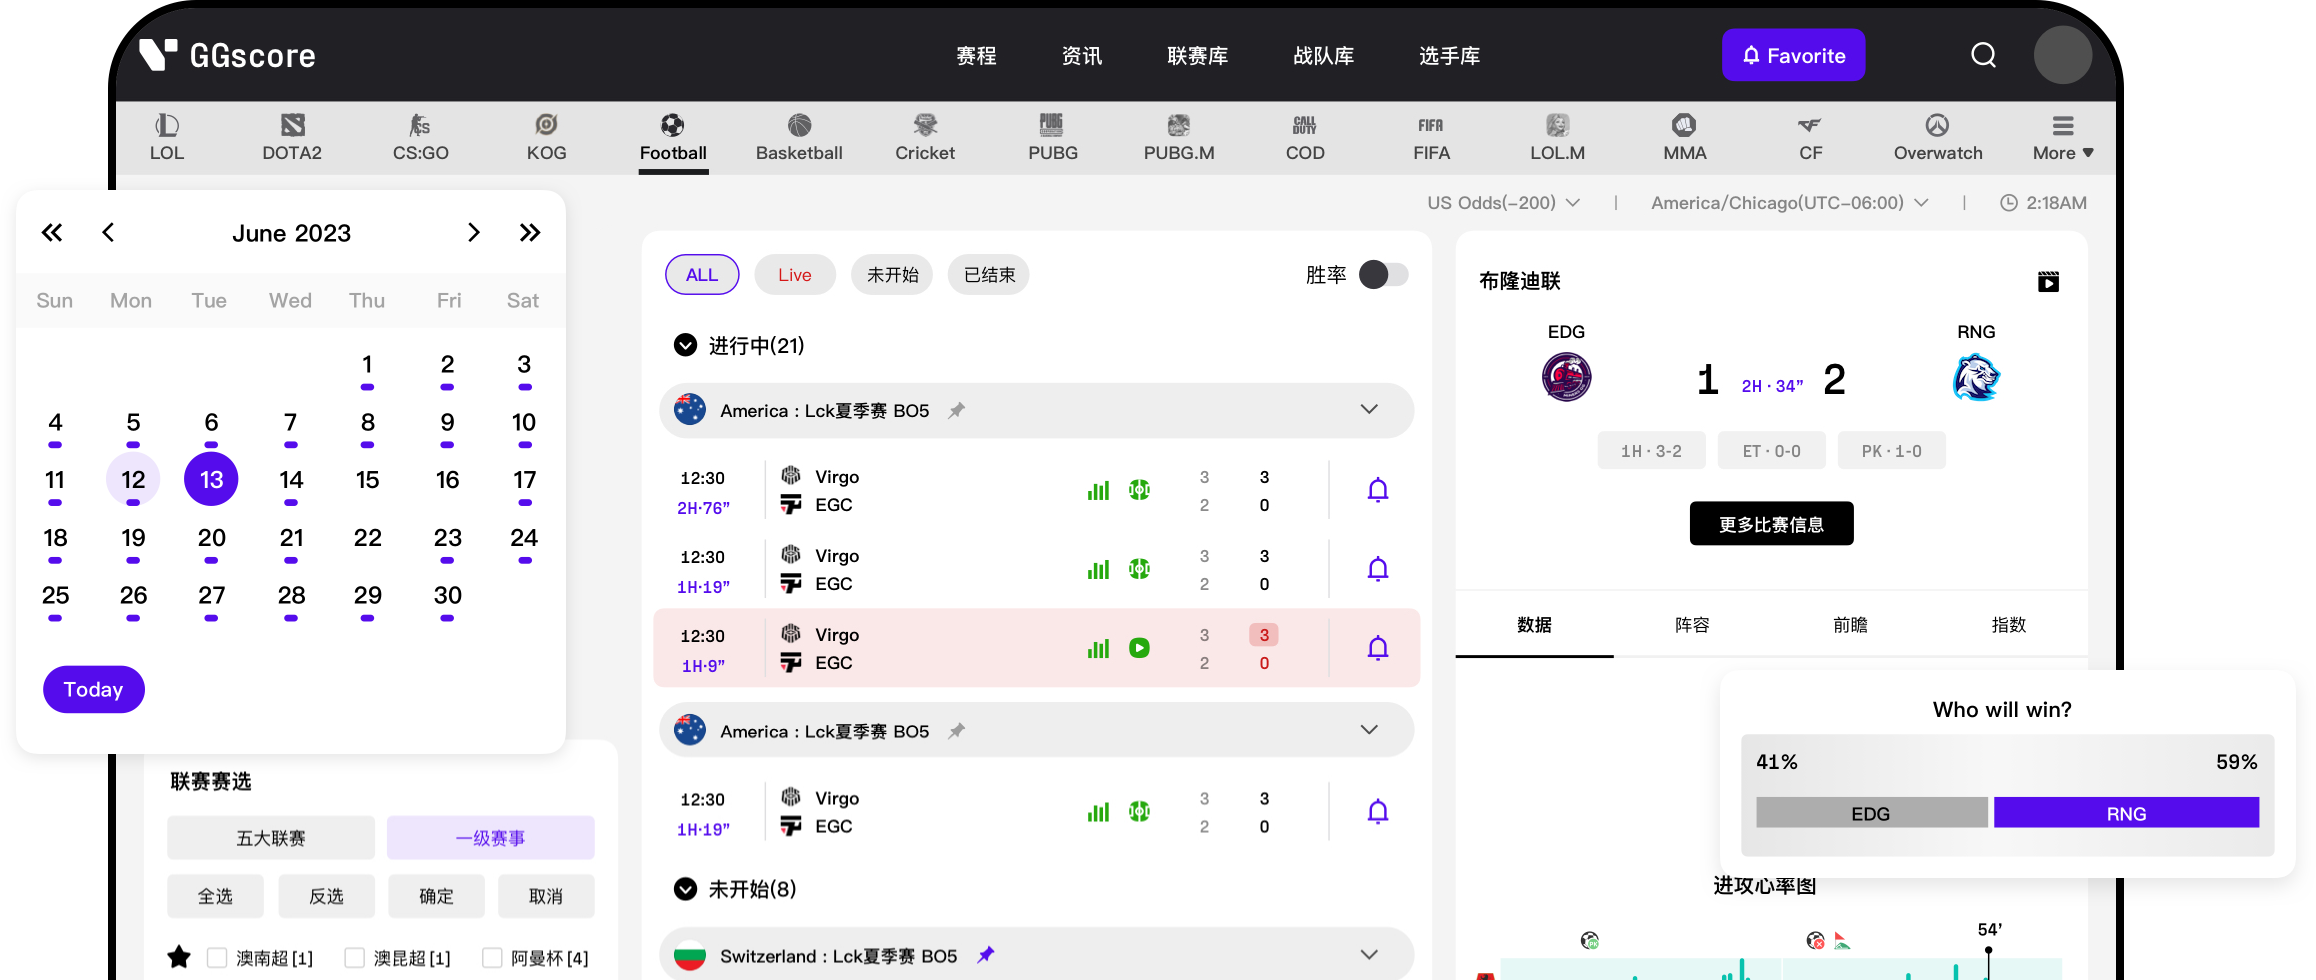Select June 20 in the calendar
This screenshot has height=980, width=2316.
211,538
